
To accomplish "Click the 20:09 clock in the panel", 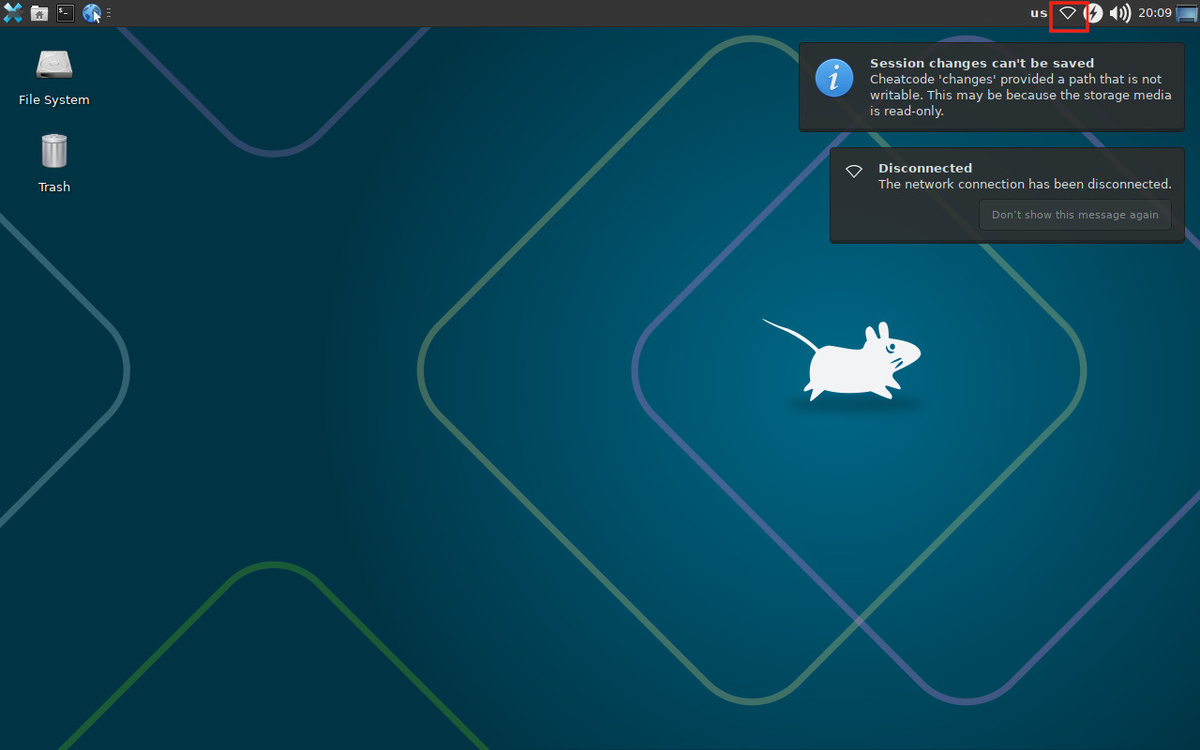I will [1154, 13].
